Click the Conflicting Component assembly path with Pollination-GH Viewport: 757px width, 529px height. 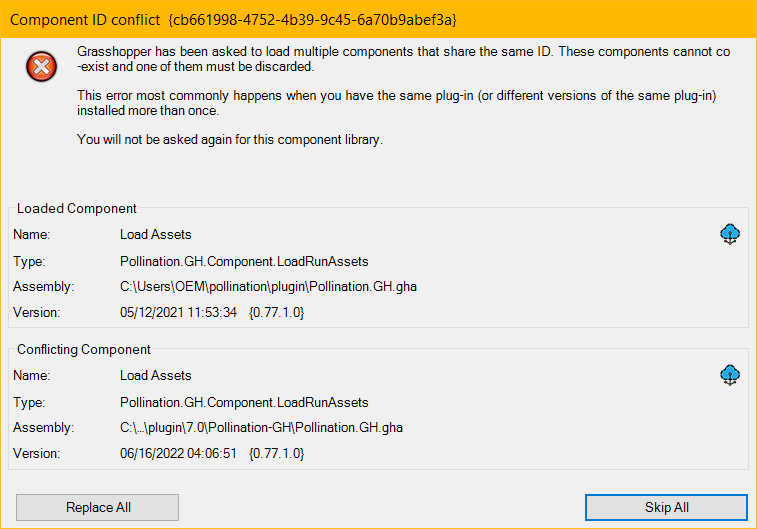point(261,428)
